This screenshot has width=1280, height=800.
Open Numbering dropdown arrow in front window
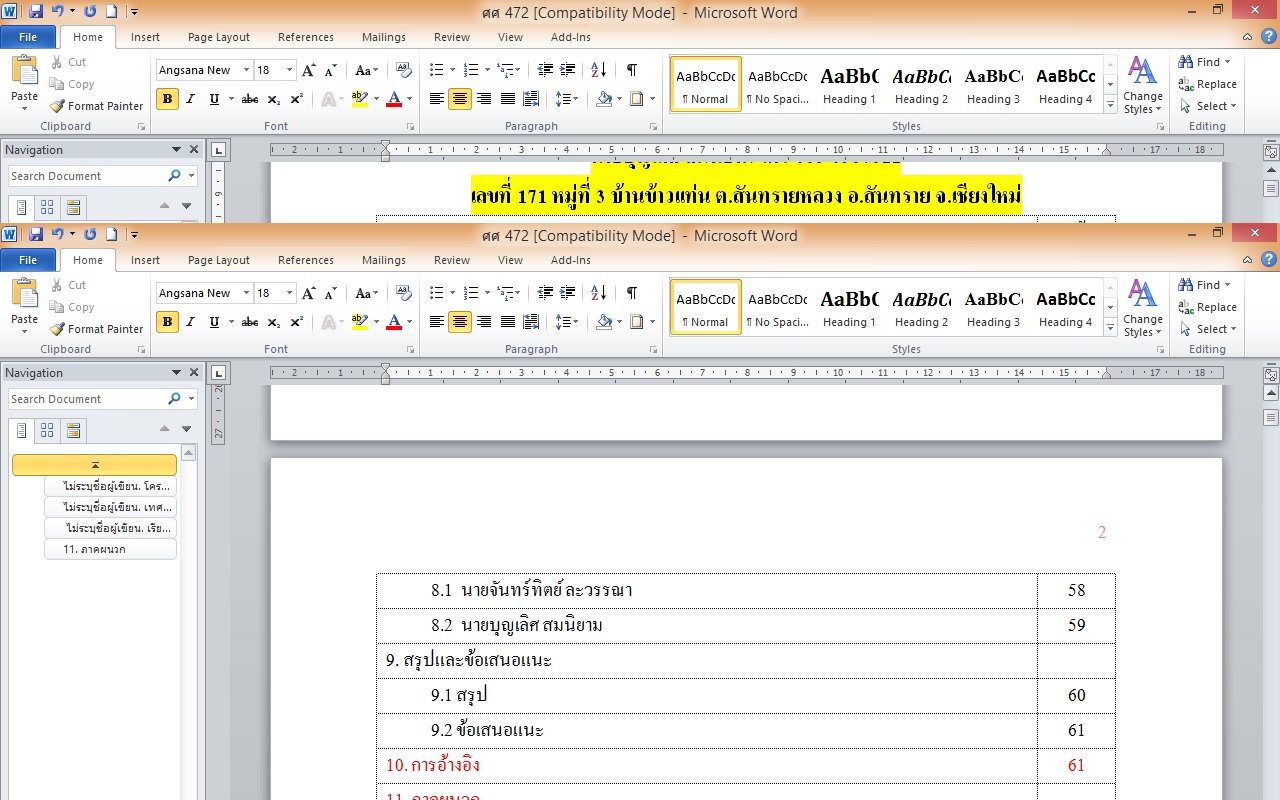click(487, 293)
